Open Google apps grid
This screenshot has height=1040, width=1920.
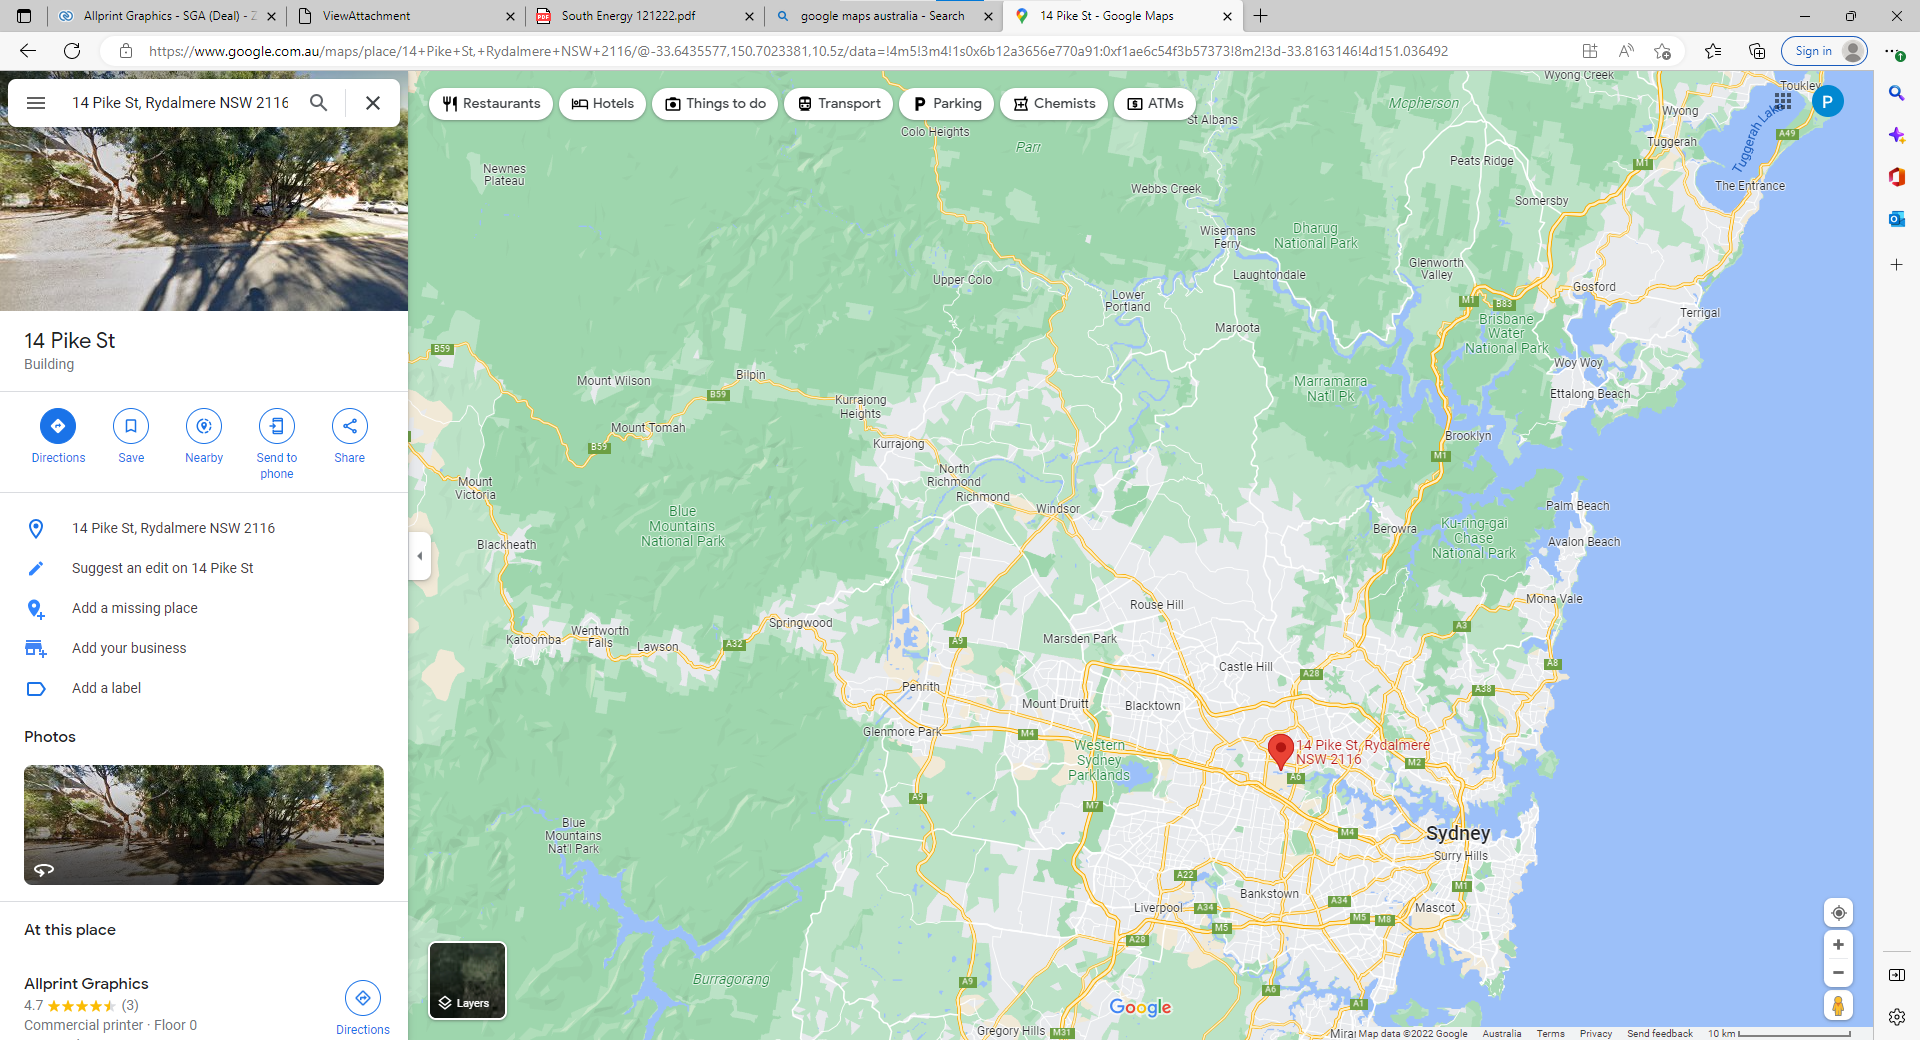tap(1783, 101)
